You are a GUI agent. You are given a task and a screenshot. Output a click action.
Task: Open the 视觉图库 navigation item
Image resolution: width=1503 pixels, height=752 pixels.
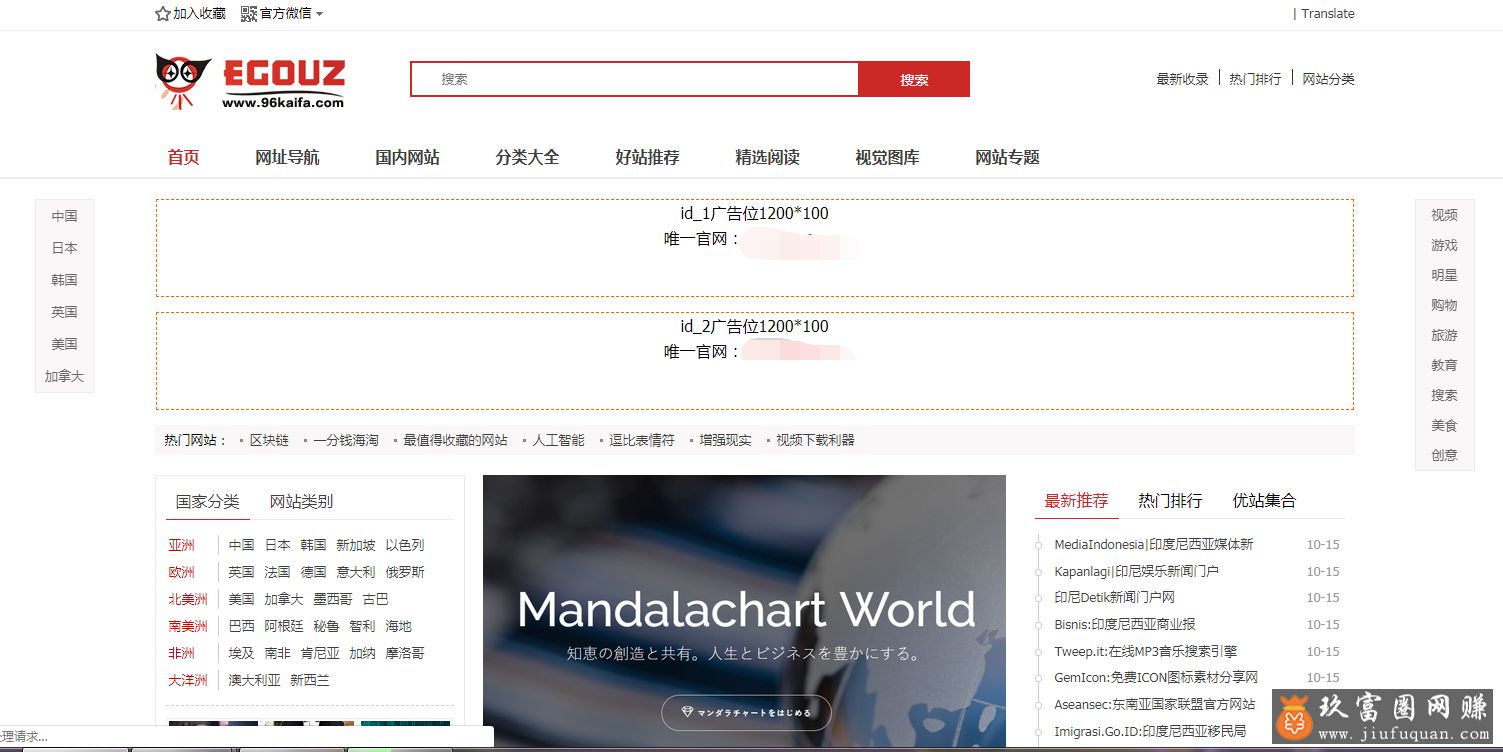(887, 157)
